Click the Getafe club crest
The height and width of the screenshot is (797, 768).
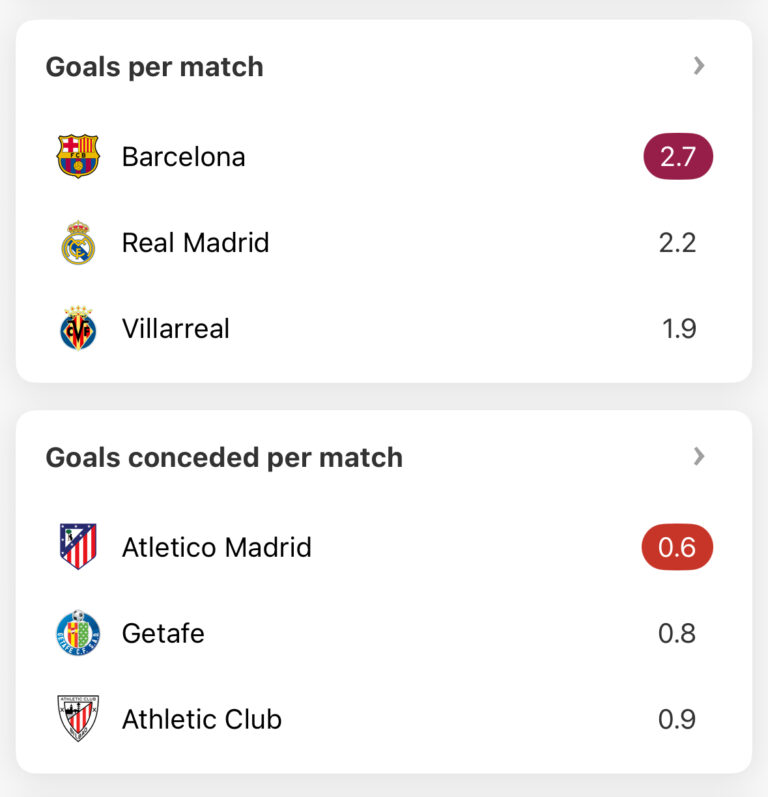(78, 633)
